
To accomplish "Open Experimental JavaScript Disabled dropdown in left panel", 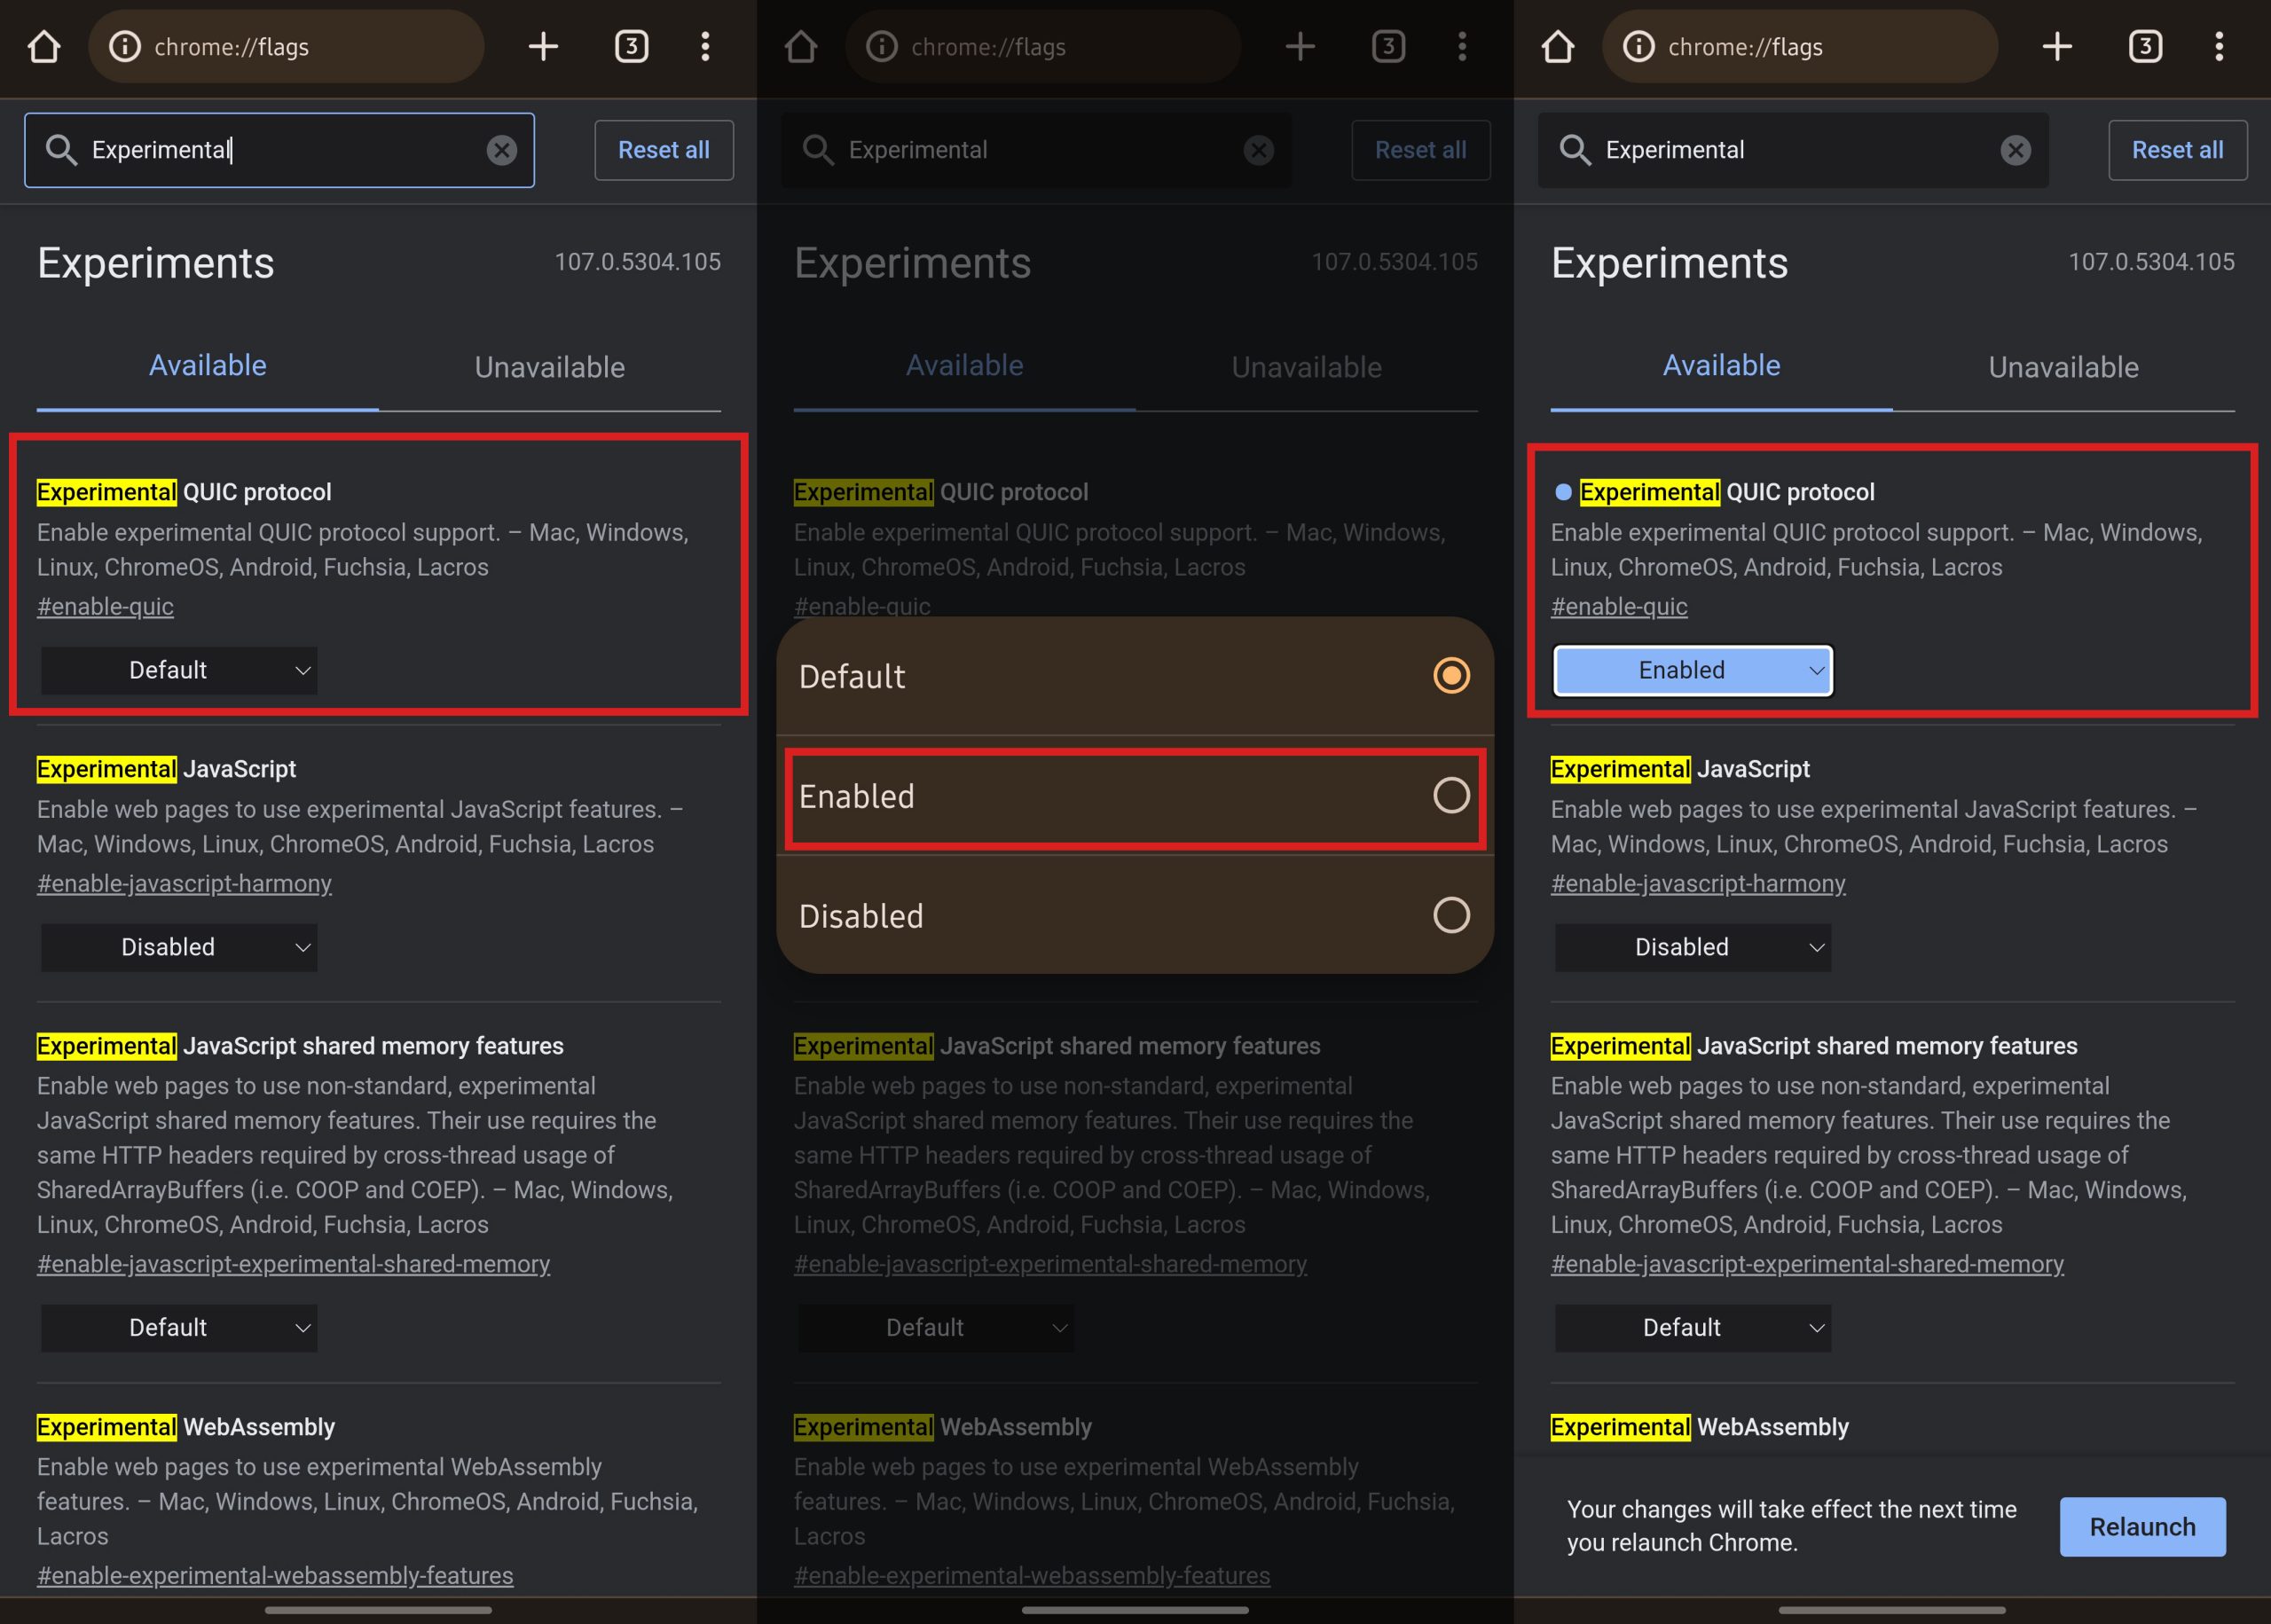I will tap(179, 947).
